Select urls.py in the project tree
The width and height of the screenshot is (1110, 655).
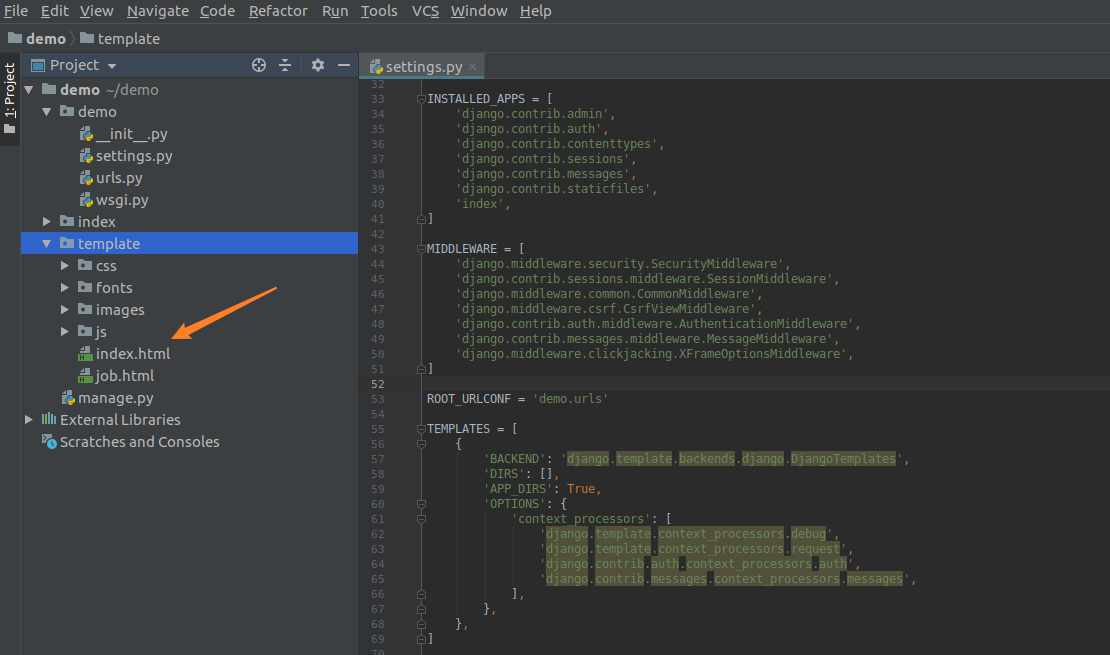click(119, 178)
